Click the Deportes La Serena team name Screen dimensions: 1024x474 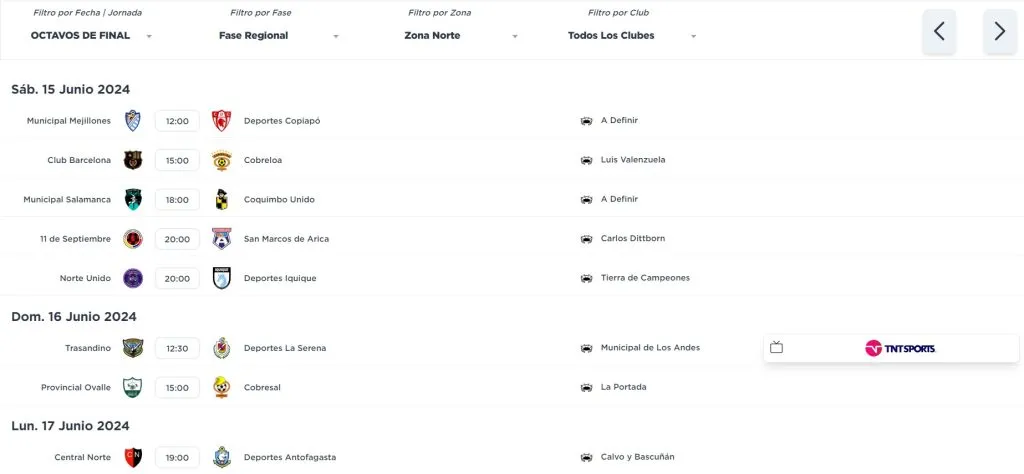[x=285, y=348]
